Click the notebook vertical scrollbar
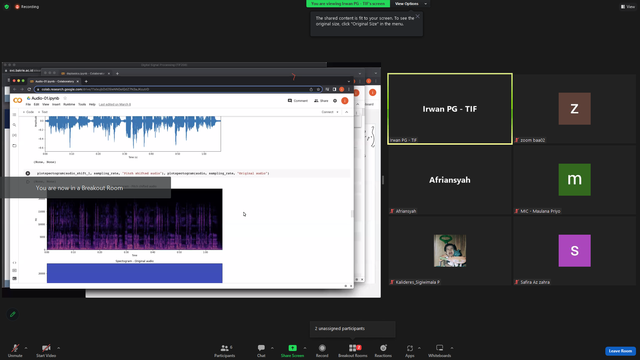This screenshot has height=360, width=640. click(352, 213)
